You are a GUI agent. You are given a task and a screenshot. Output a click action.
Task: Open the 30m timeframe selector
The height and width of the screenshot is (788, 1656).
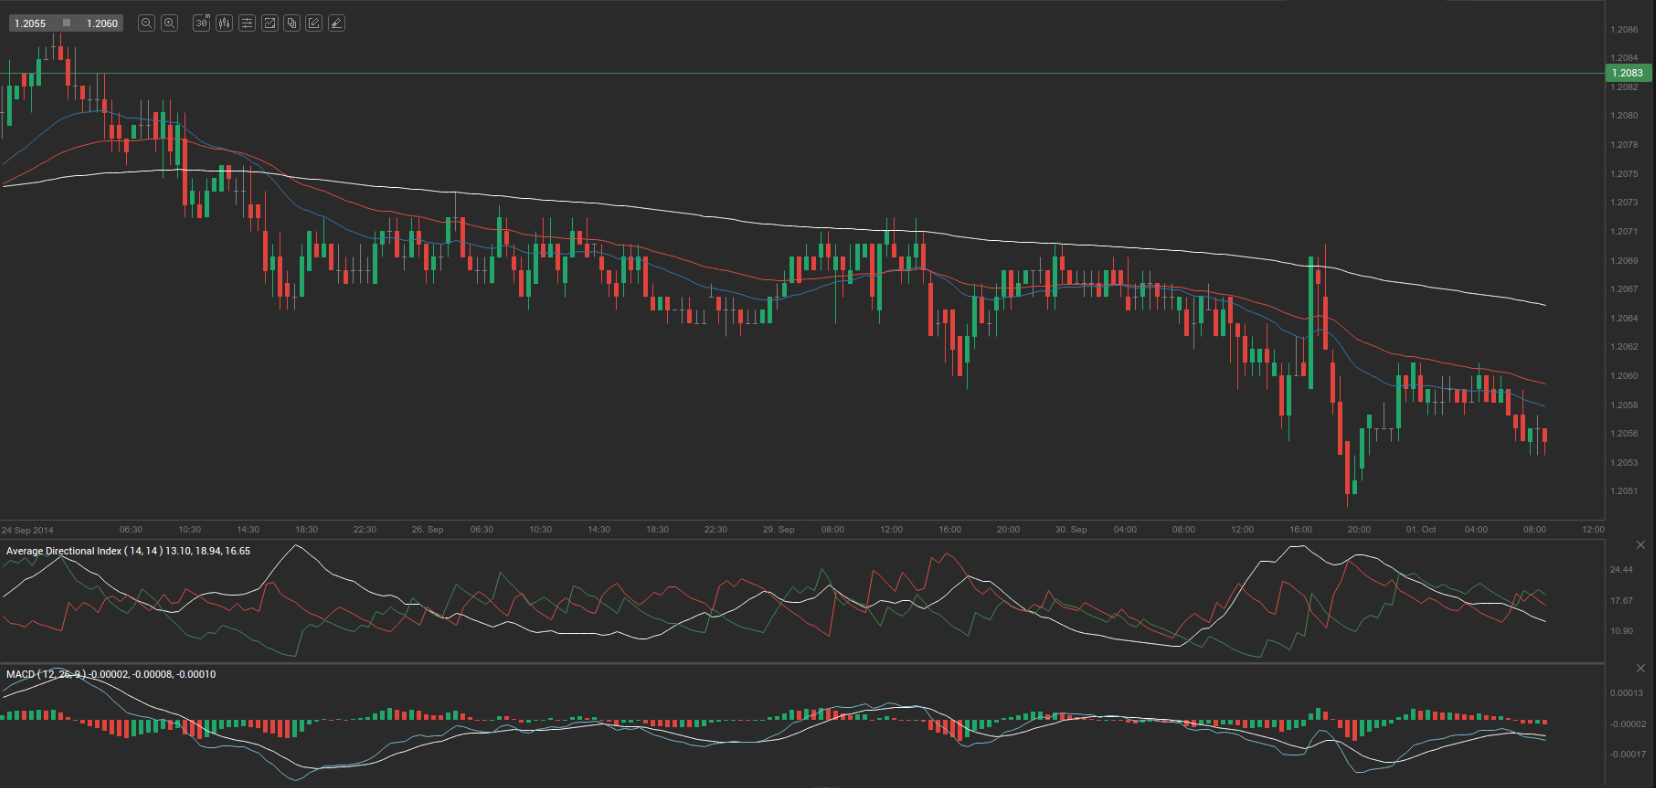[x=201, y=23]
